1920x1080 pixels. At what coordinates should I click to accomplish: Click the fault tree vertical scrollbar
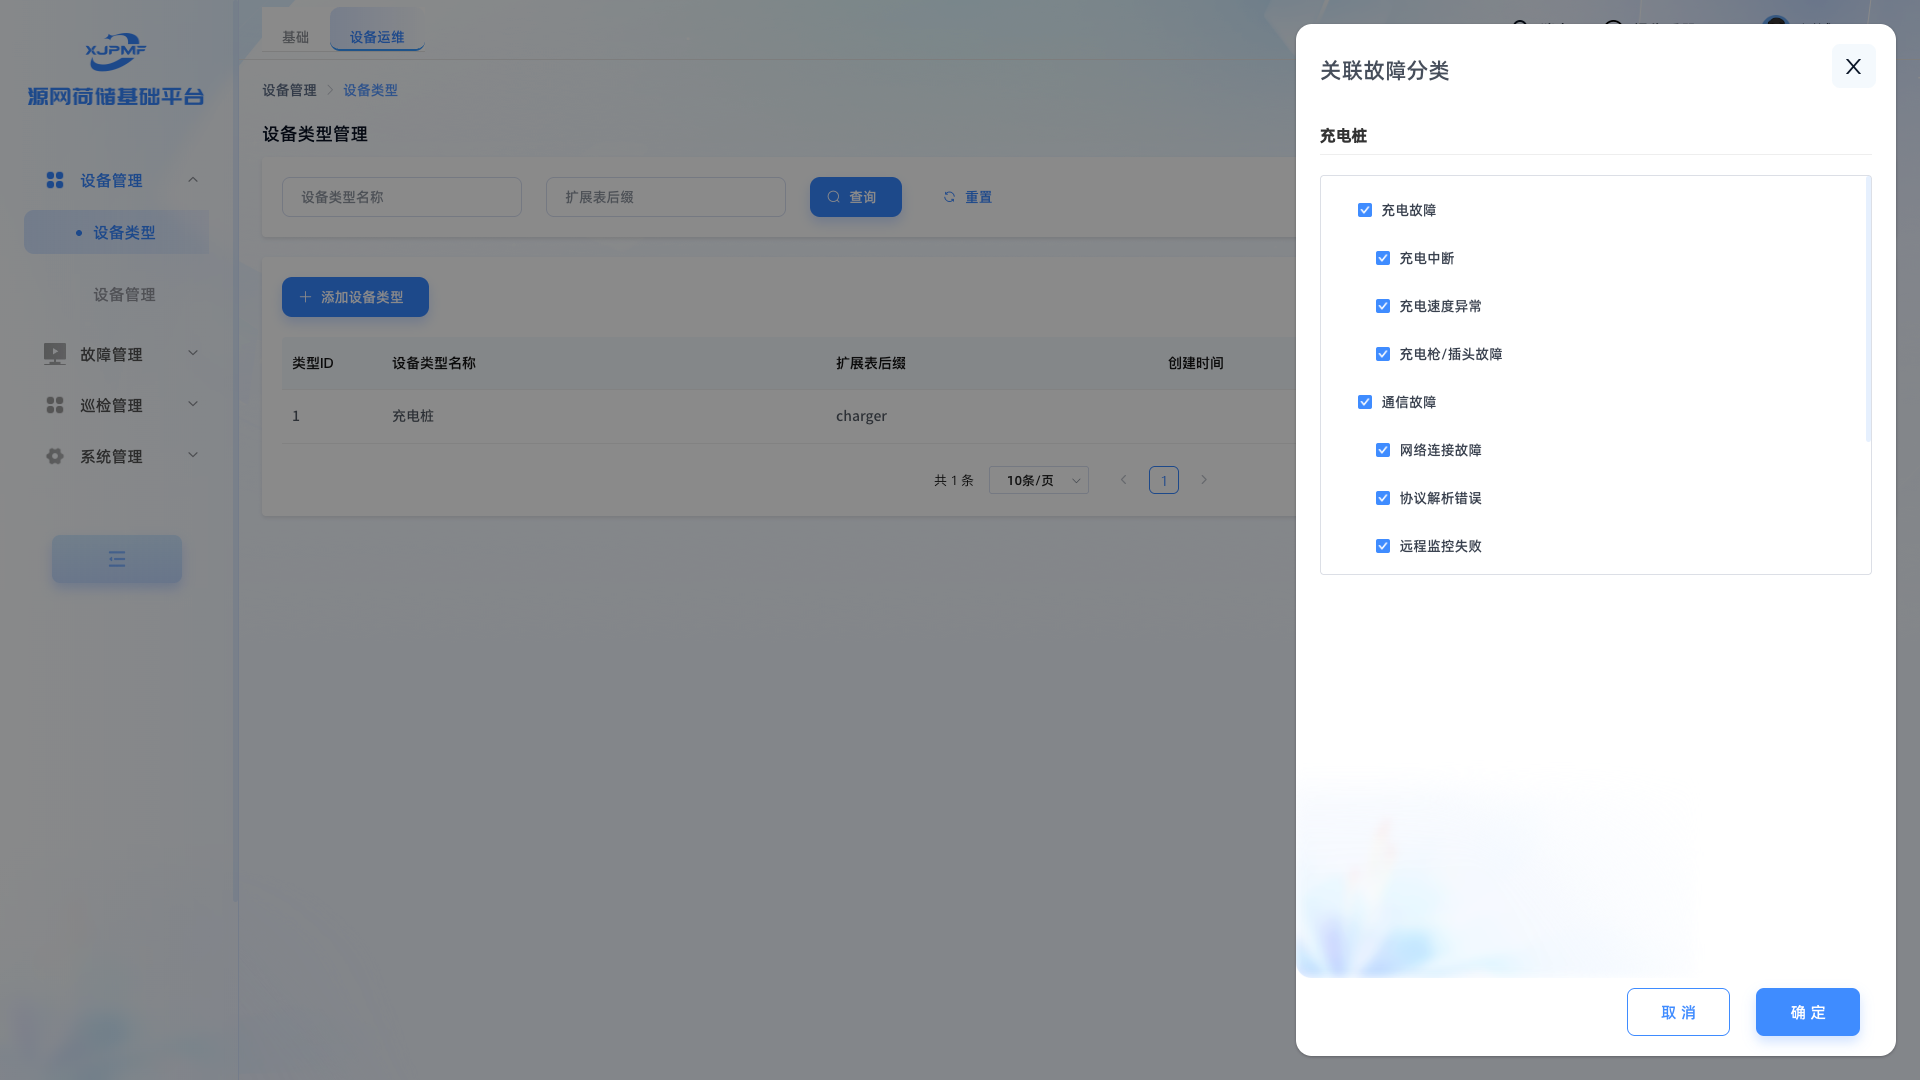(1868, 310)
